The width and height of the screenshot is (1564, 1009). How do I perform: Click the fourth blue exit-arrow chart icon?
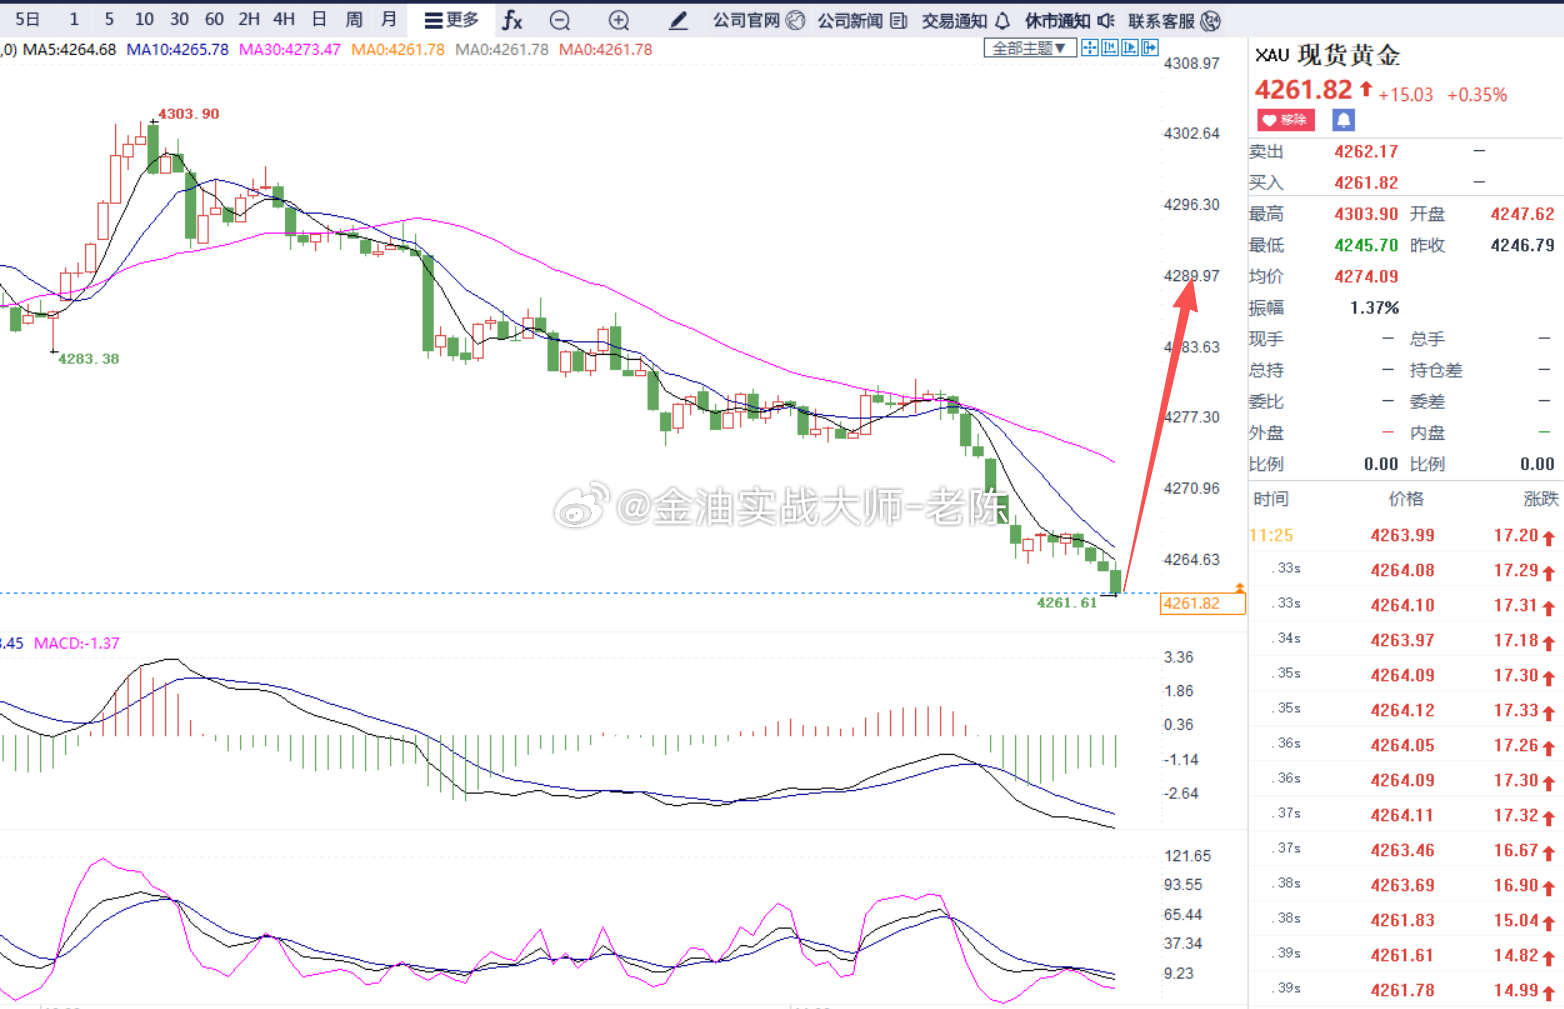(1150, 48)
